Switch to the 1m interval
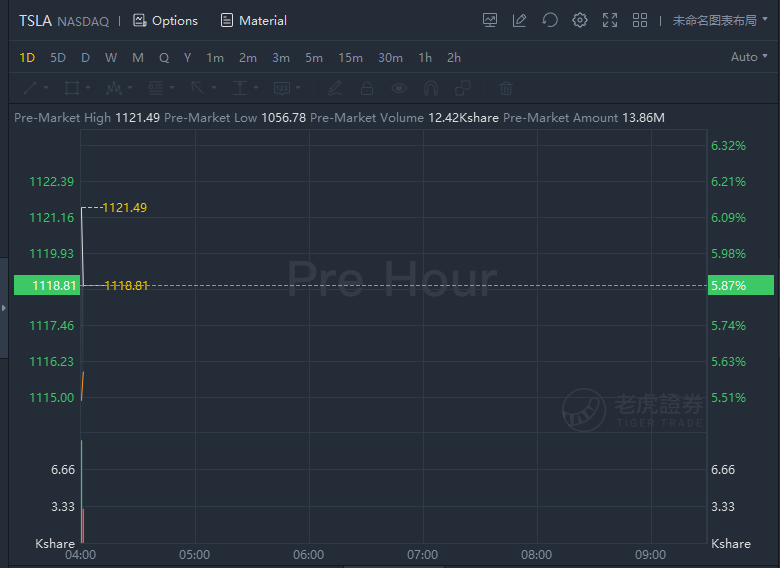 point(215,58)
